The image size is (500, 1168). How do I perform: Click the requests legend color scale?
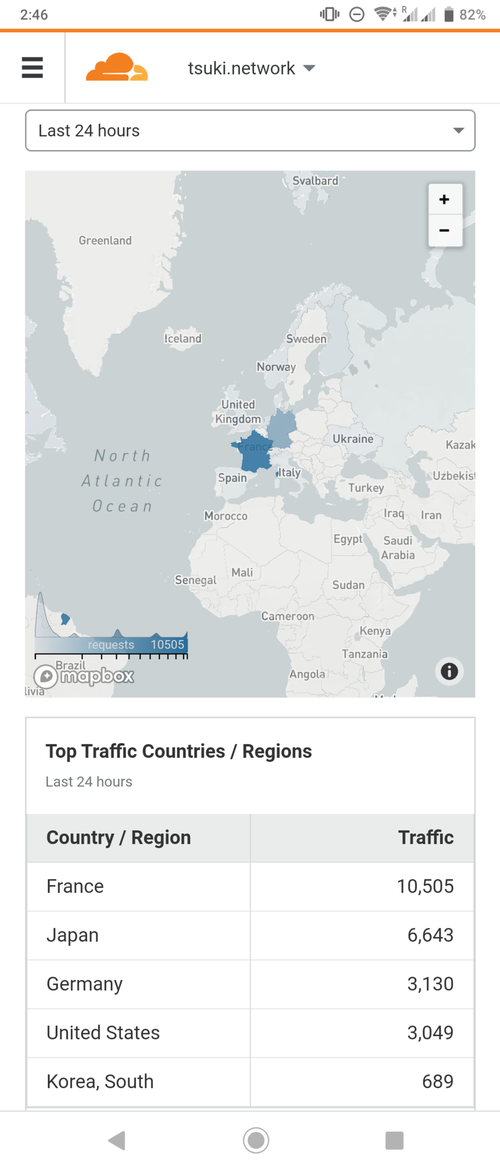[111, 644]
